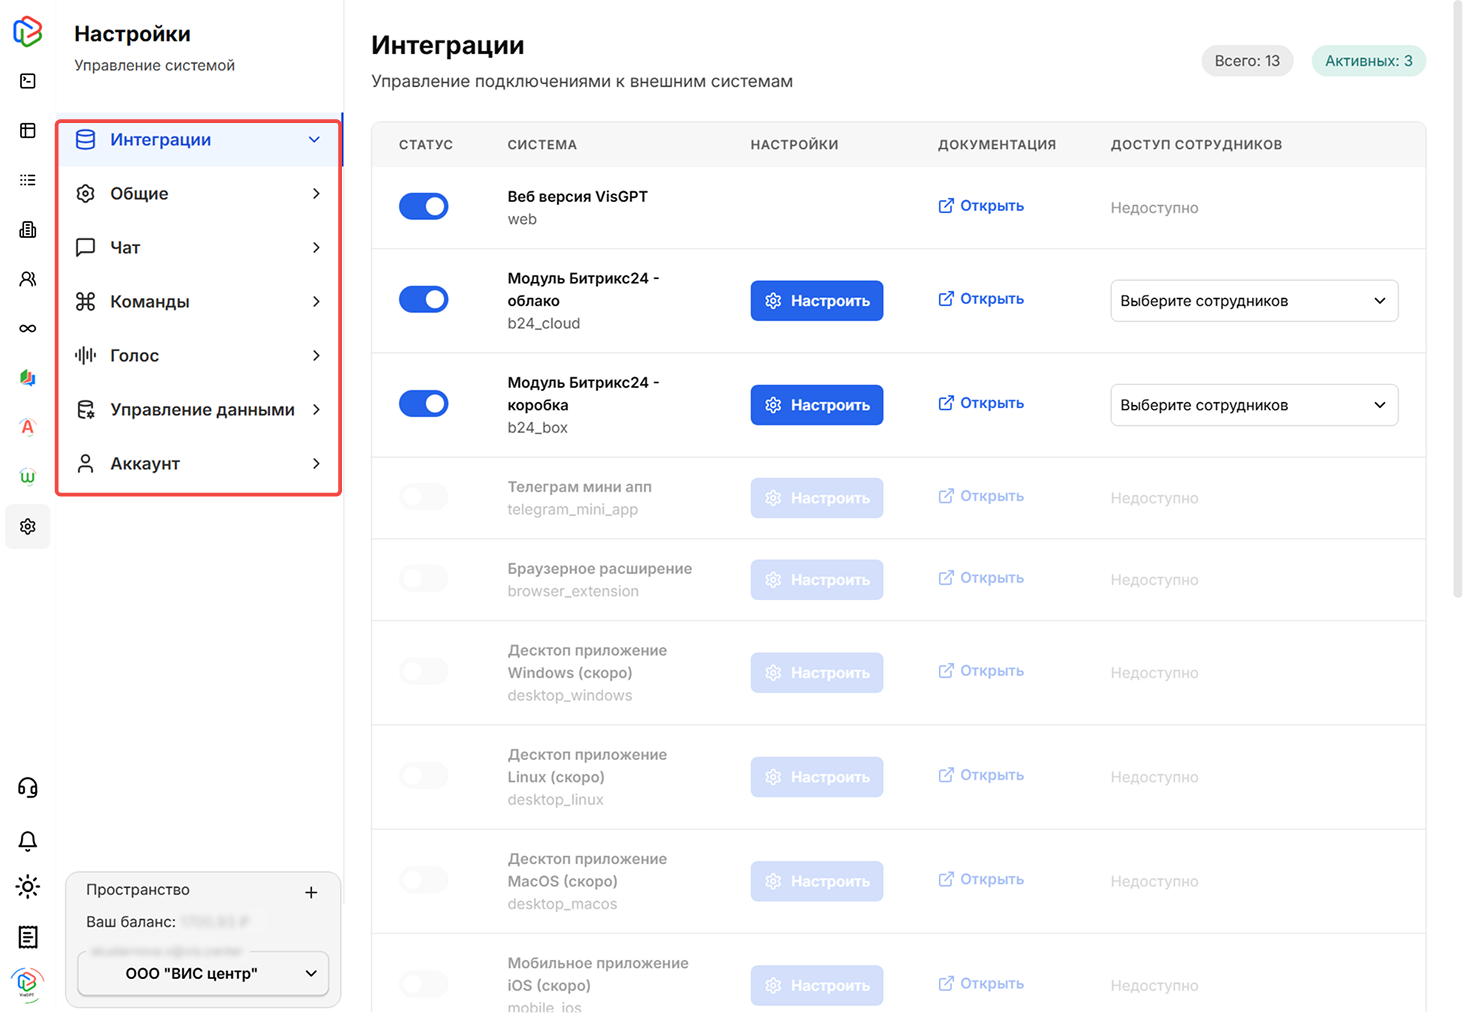Open the dashboard panel icon

click(x=27, y=130)
